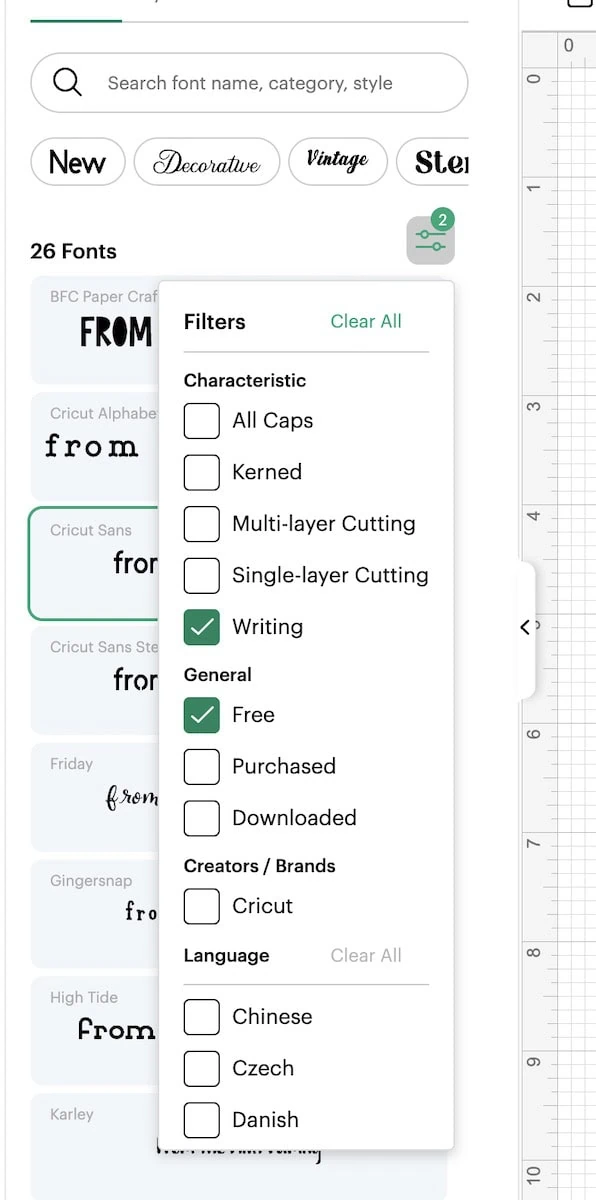The width and height of the screenshot is (596, 1200).
Task: Check Single-layer Cutting
Action: [201, 576]
